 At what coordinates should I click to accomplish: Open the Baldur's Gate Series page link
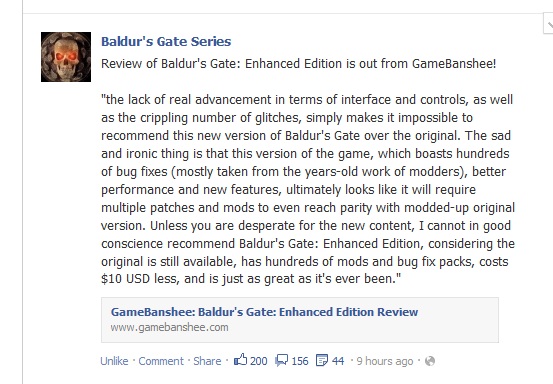(x=166, y=42)
